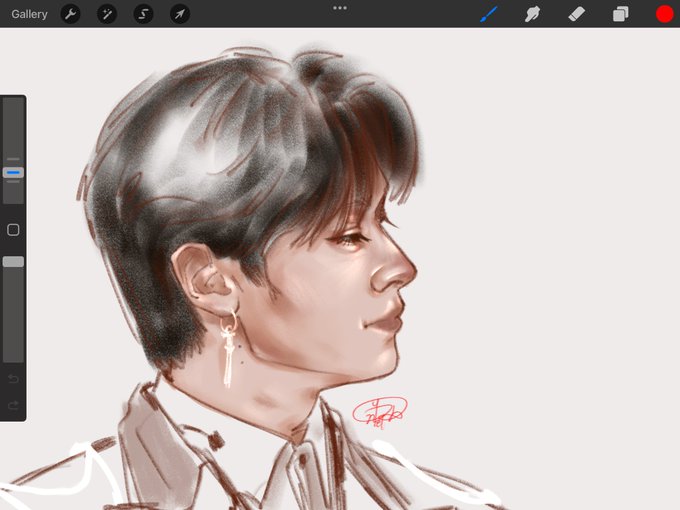
Task: Select the Eraser tool
Action: pyautogui.click(x=576, y=14)
